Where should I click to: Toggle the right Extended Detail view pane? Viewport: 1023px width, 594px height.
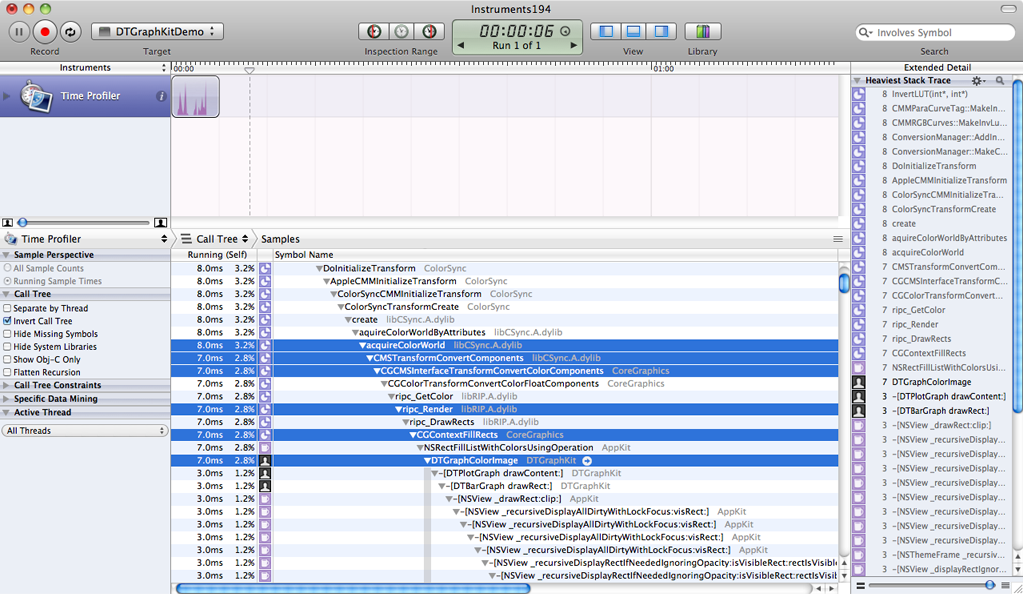661,32
